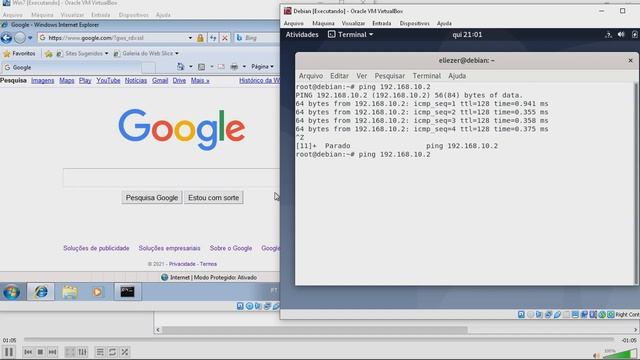Open Pesquisar menu in the terminal
Viewport: 640px width, 360px height.
[x=390, y=76]
